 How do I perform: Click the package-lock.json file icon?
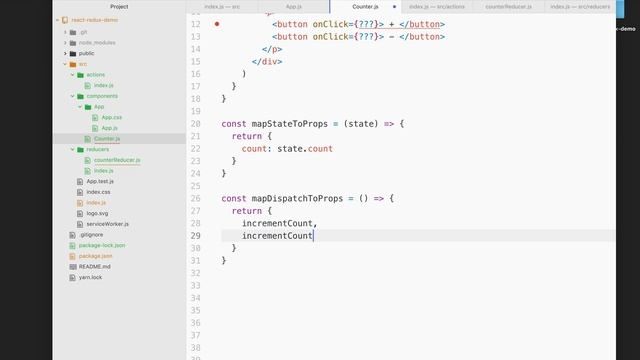[72, 245]
